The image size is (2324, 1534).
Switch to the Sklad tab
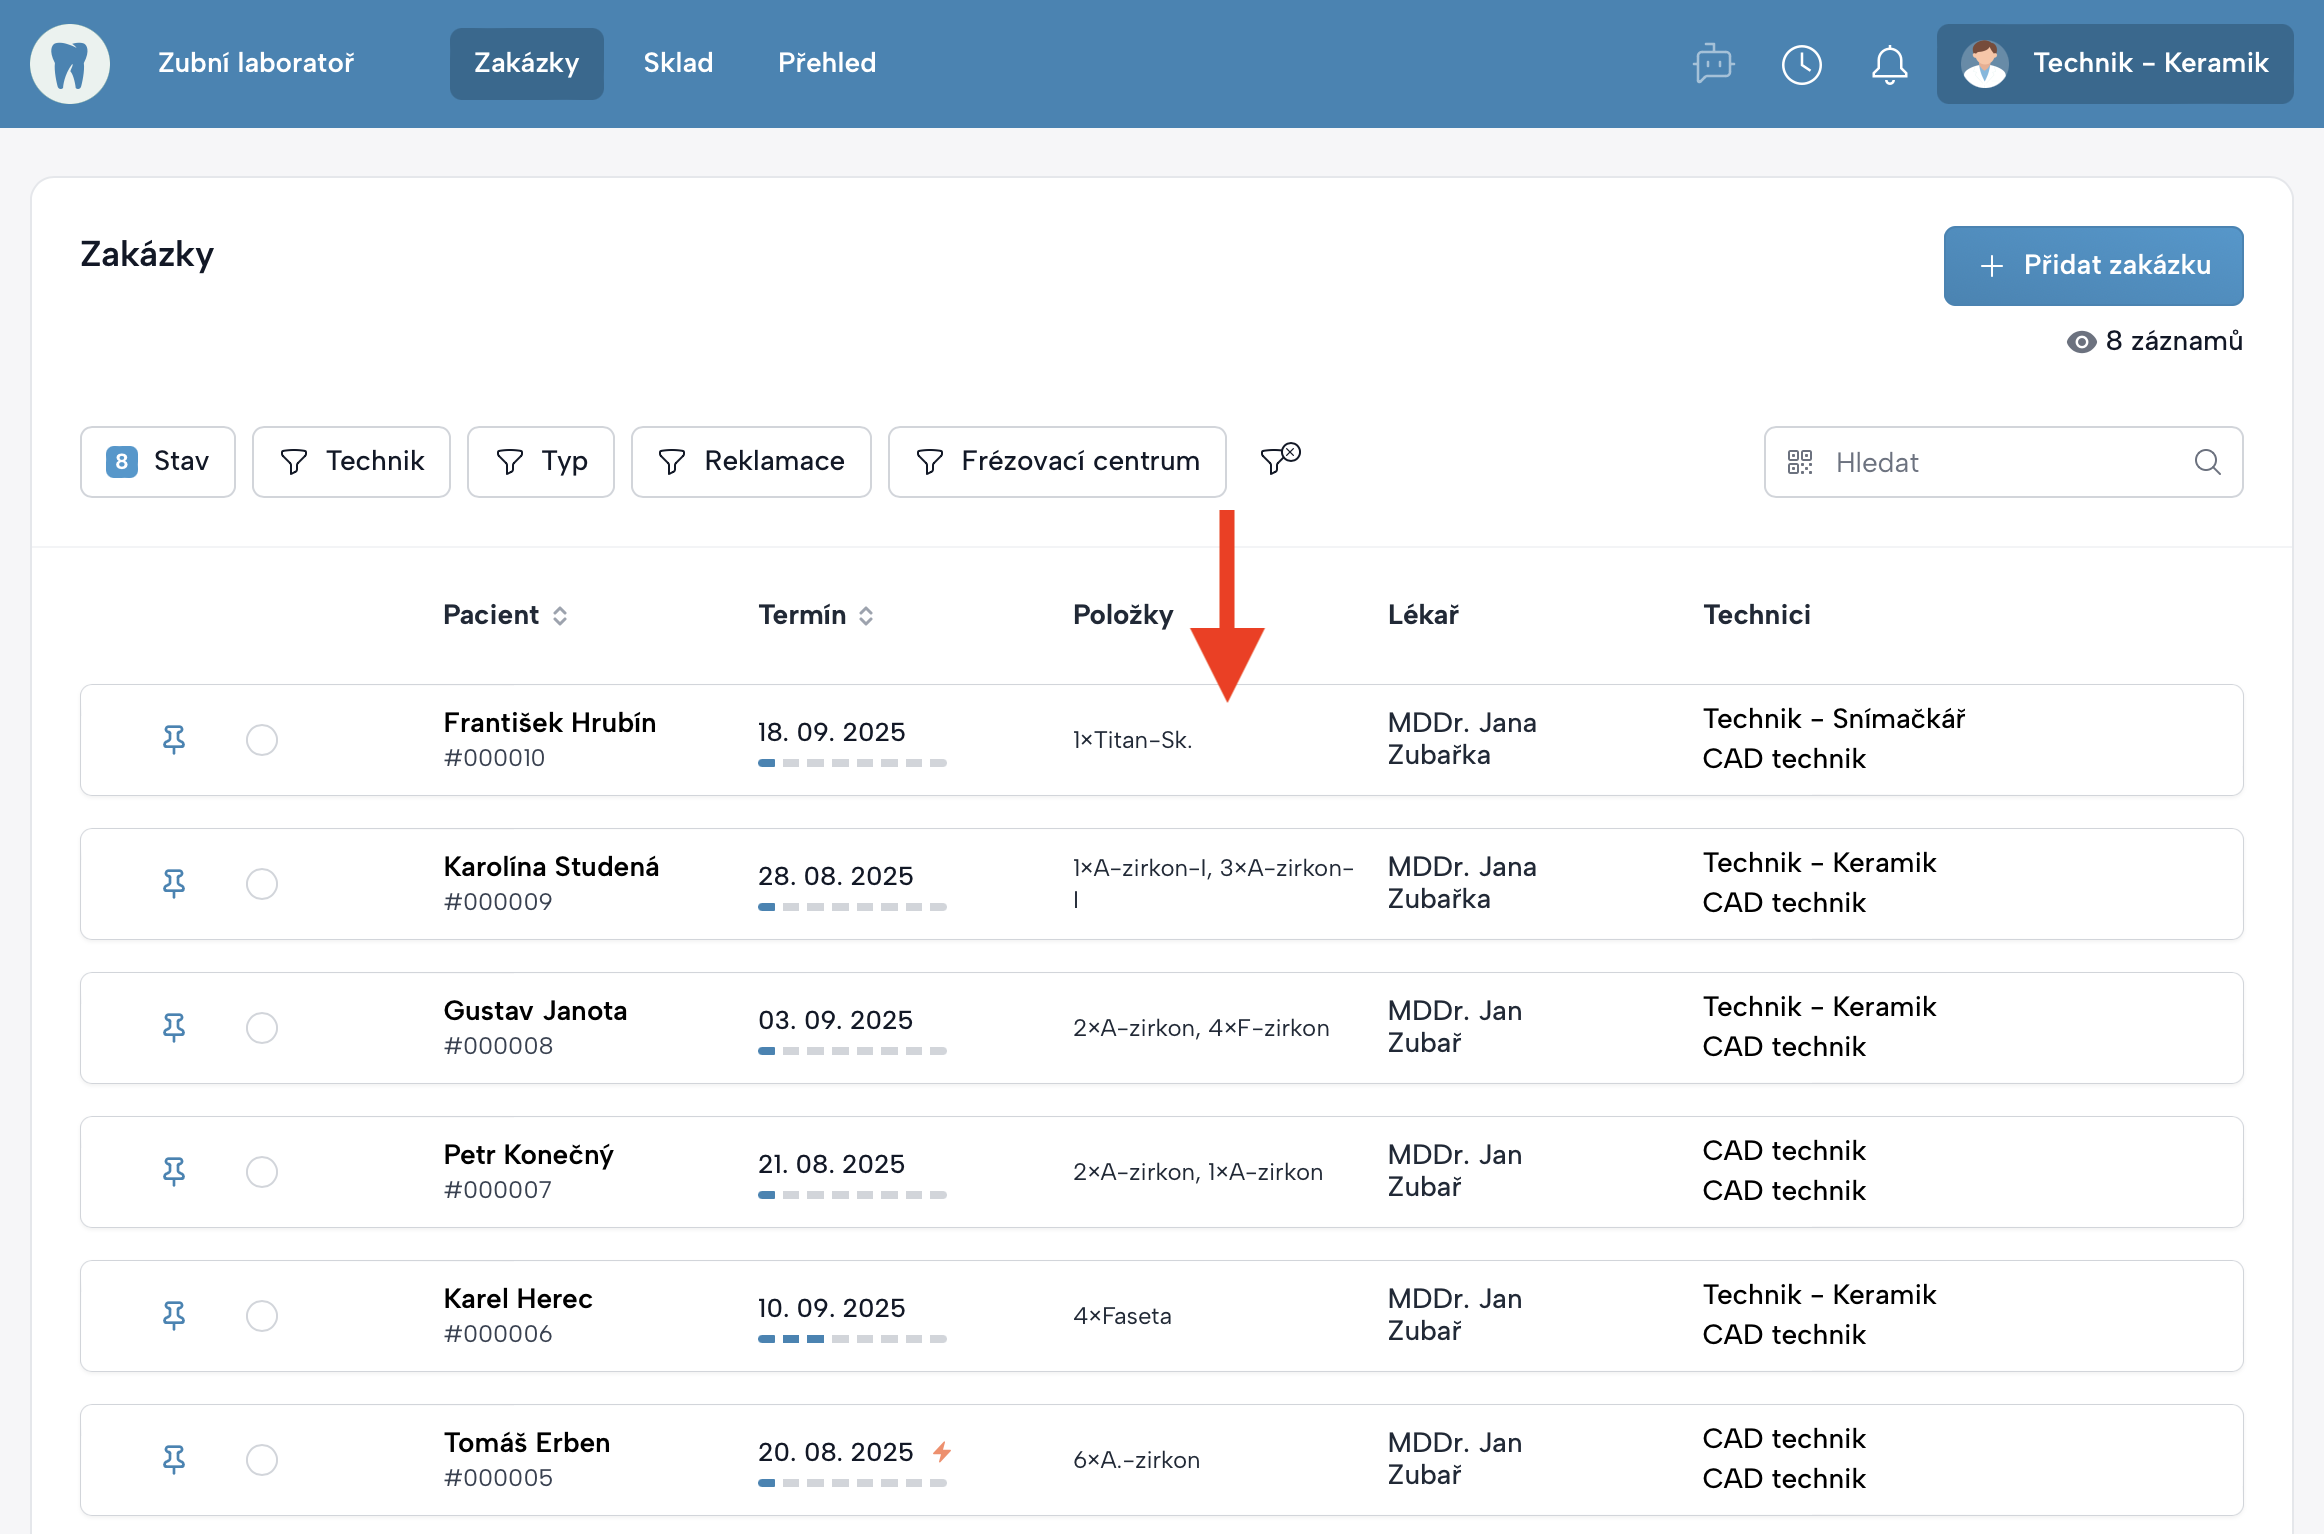(678, 64)
